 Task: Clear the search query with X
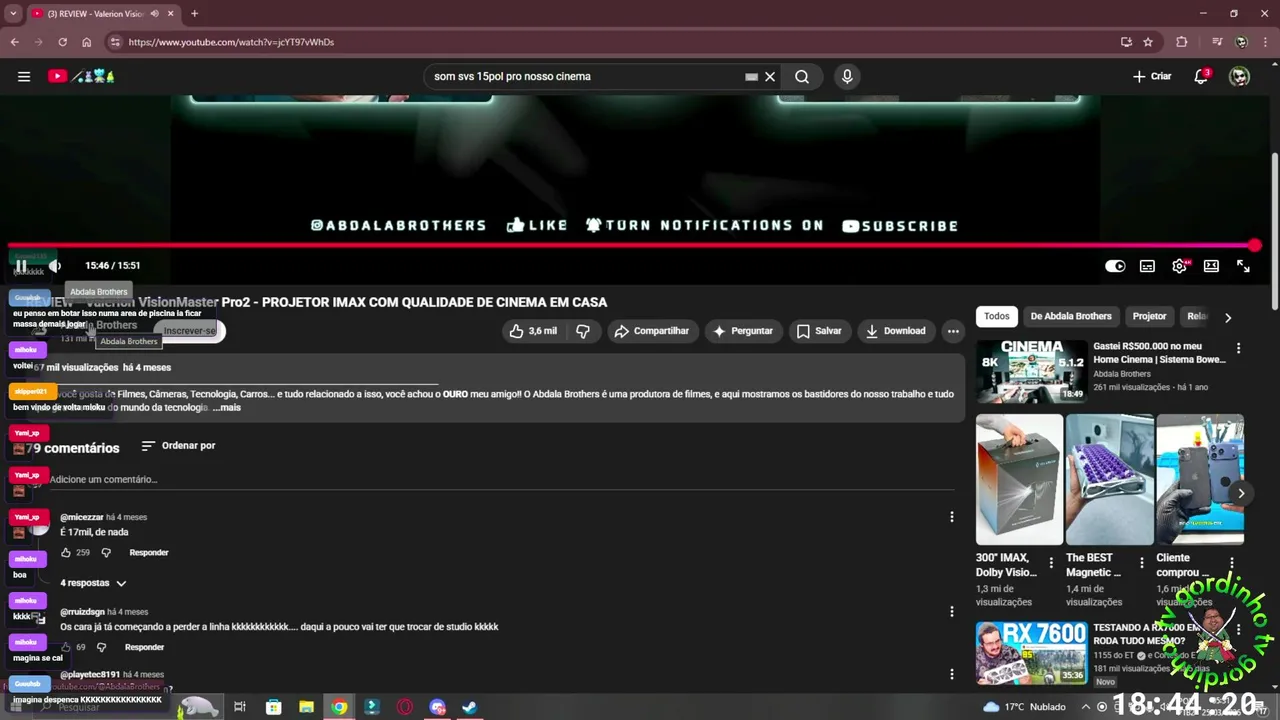point(770,76)
